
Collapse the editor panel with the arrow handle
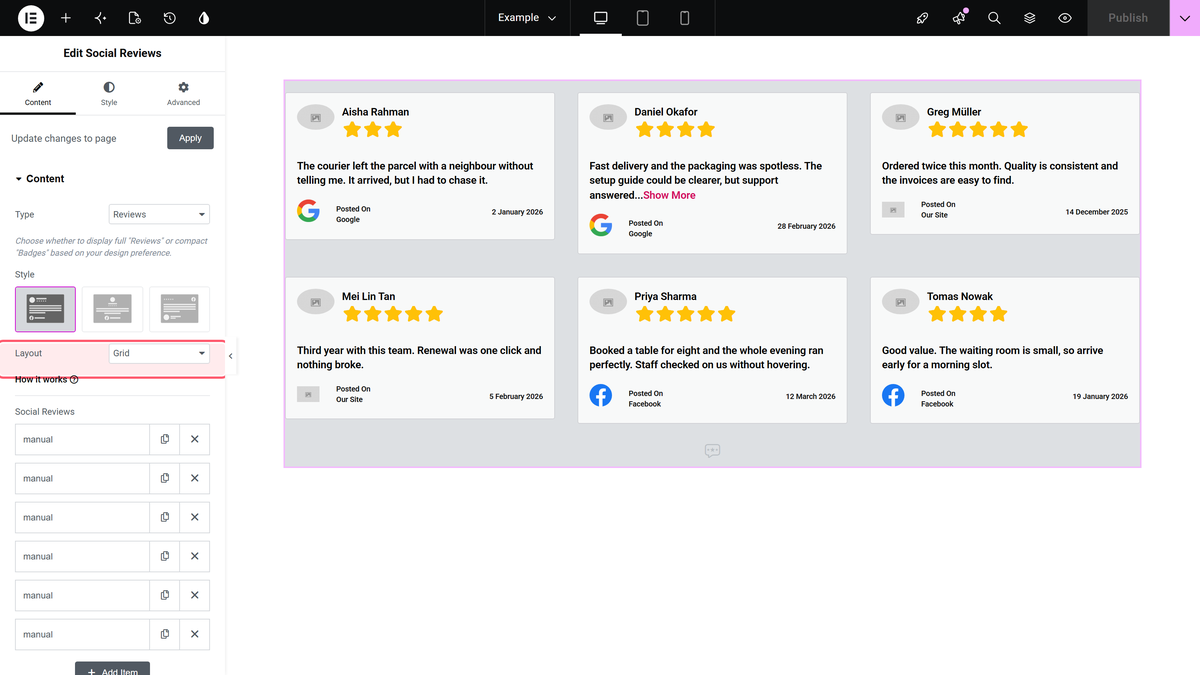231,356
